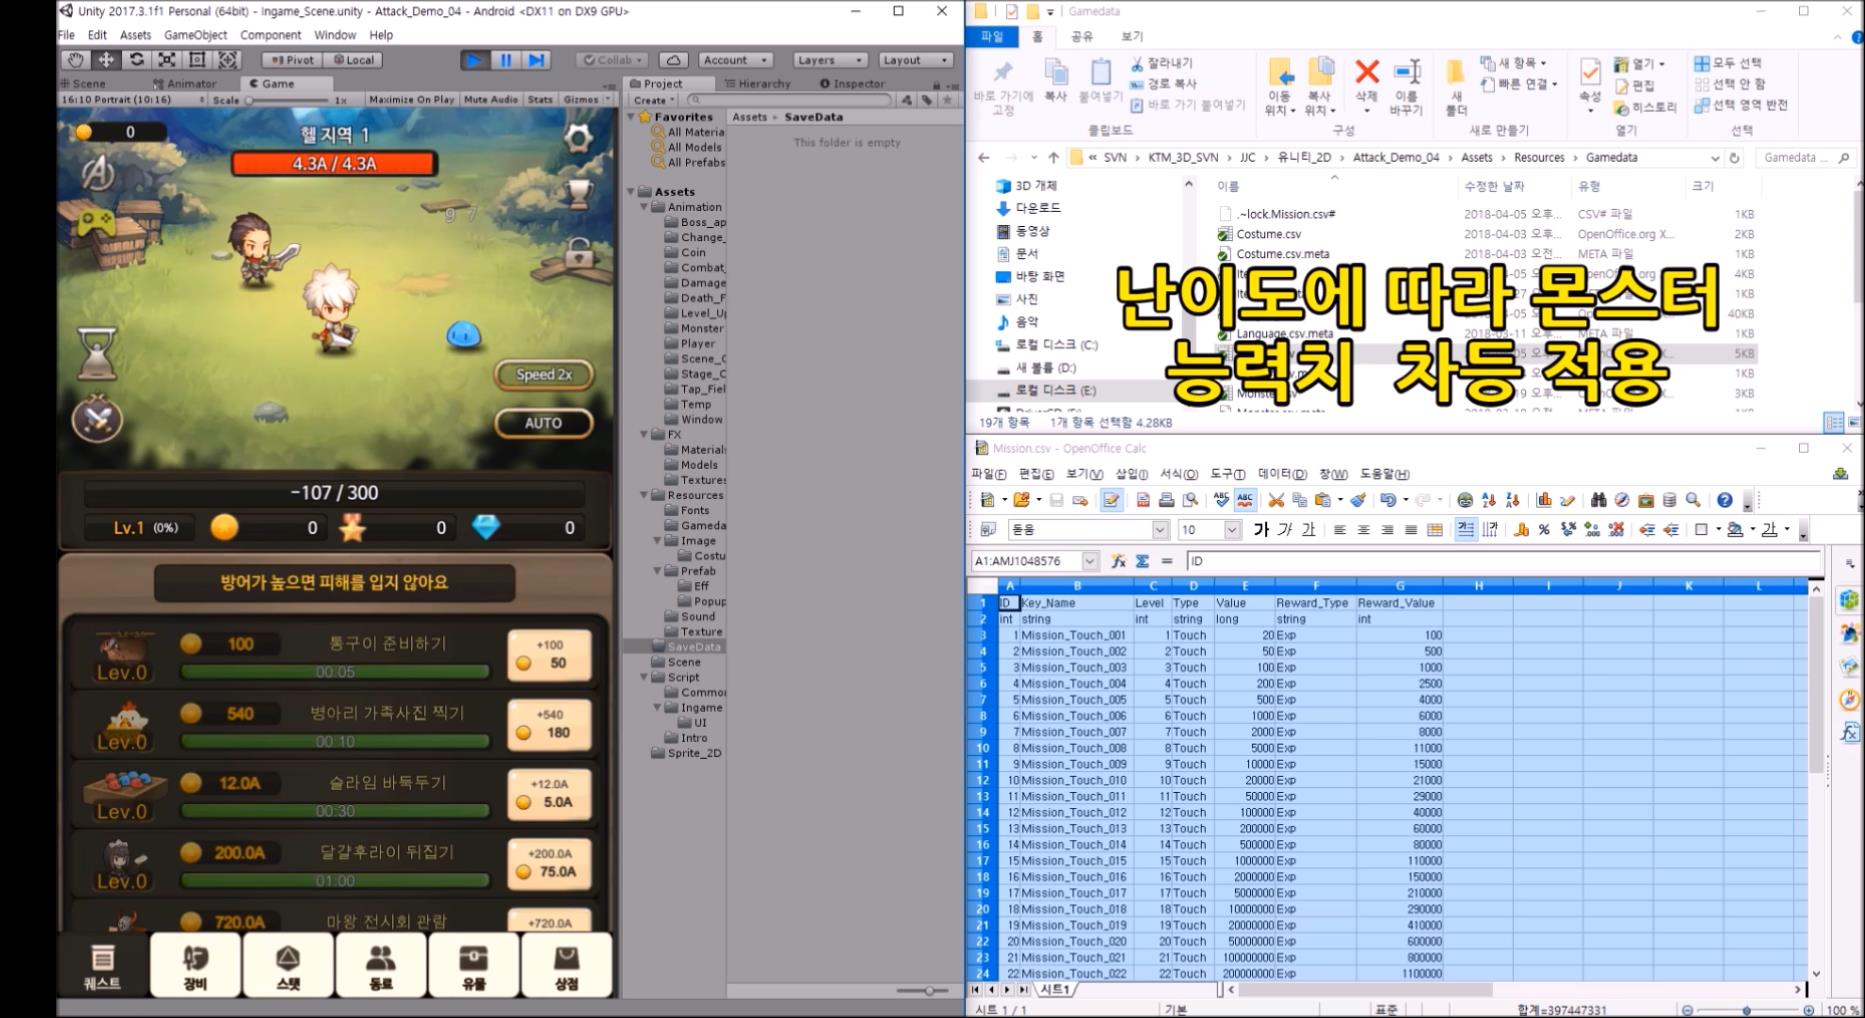Click the Unity Step frame button
The width and height of the screenshot is (1865, 1018).
coord(537,60)
